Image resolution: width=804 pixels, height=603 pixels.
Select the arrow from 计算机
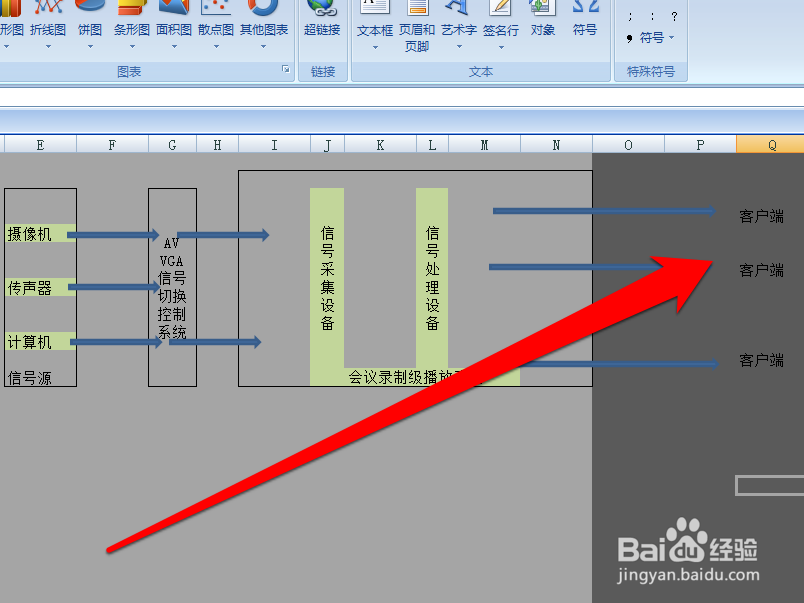click(116, 341)
